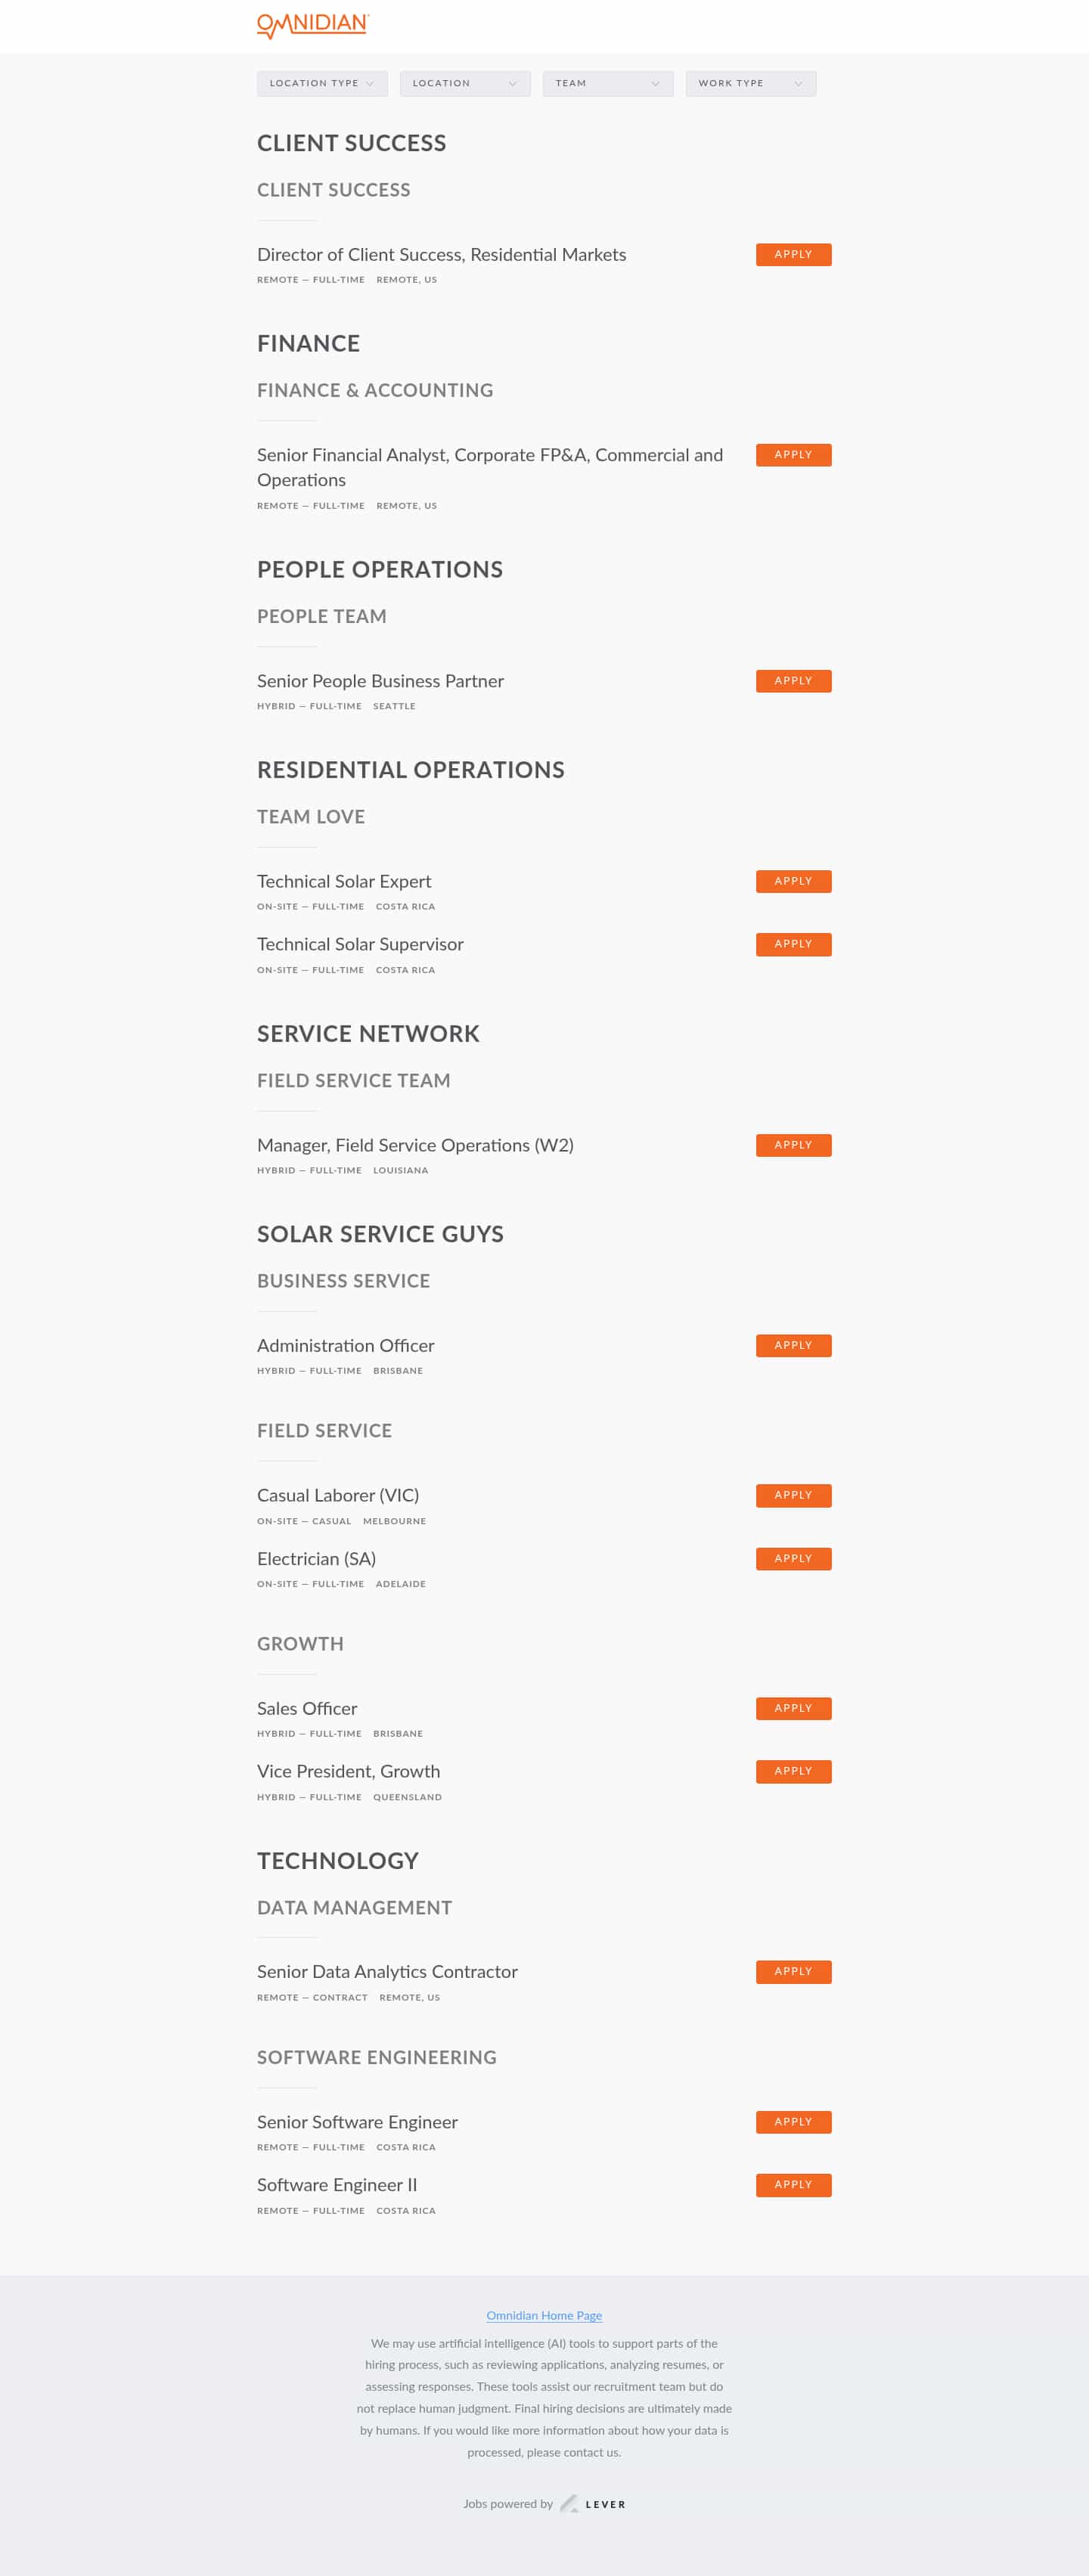Screen dimensions: 1089x2576
Task: Apply for Vice President, Growth
Action: coord(793,1771)
